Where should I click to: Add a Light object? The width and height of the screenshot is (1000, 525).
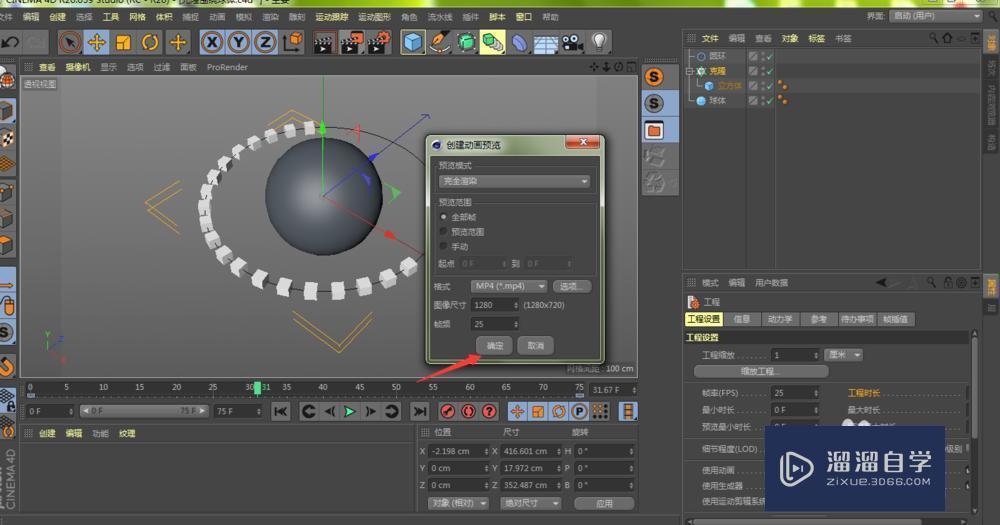[599, 43]
